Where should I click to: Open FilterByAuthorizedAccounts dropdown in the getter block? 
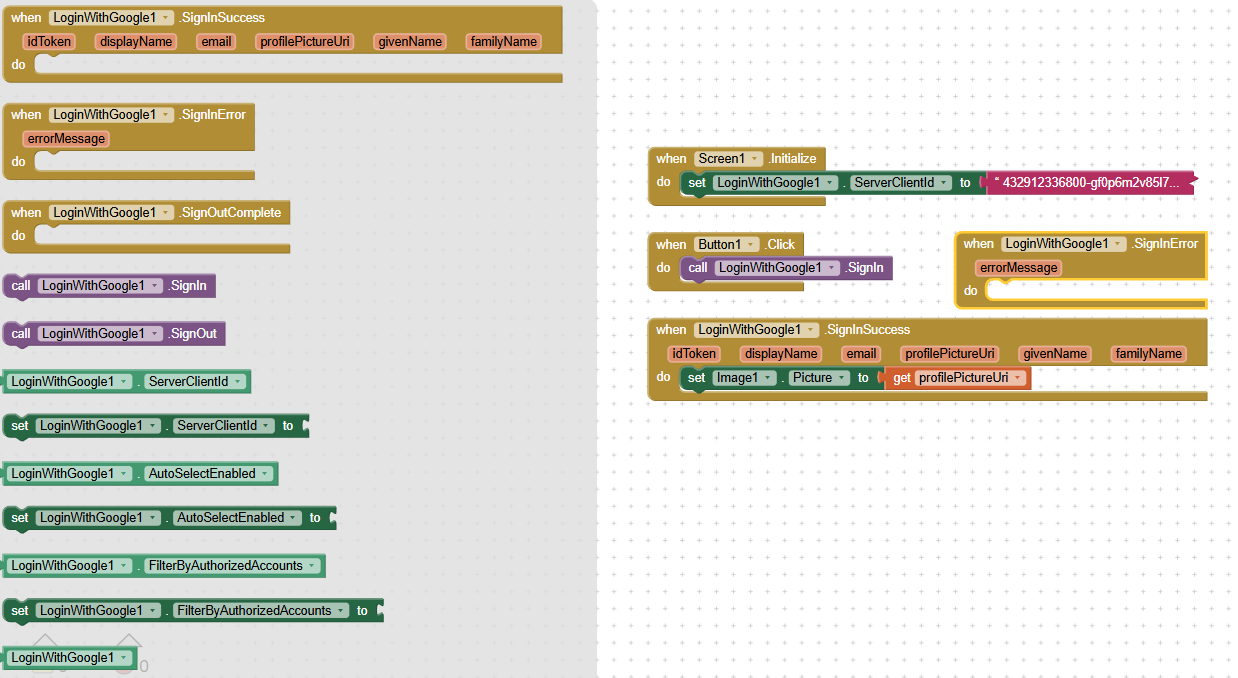tap(312, 566)
